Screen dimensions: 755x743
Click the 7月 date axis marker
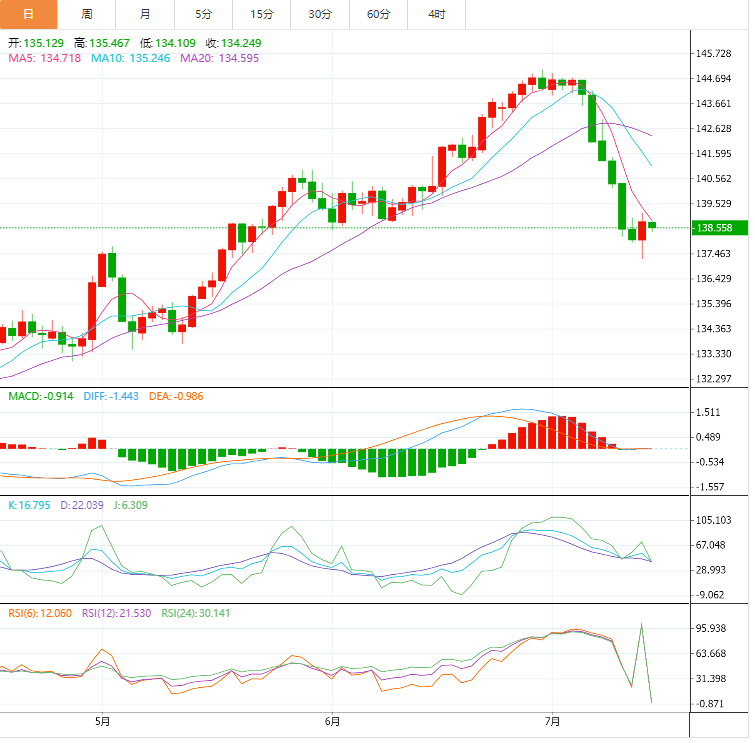pos(552,721)
